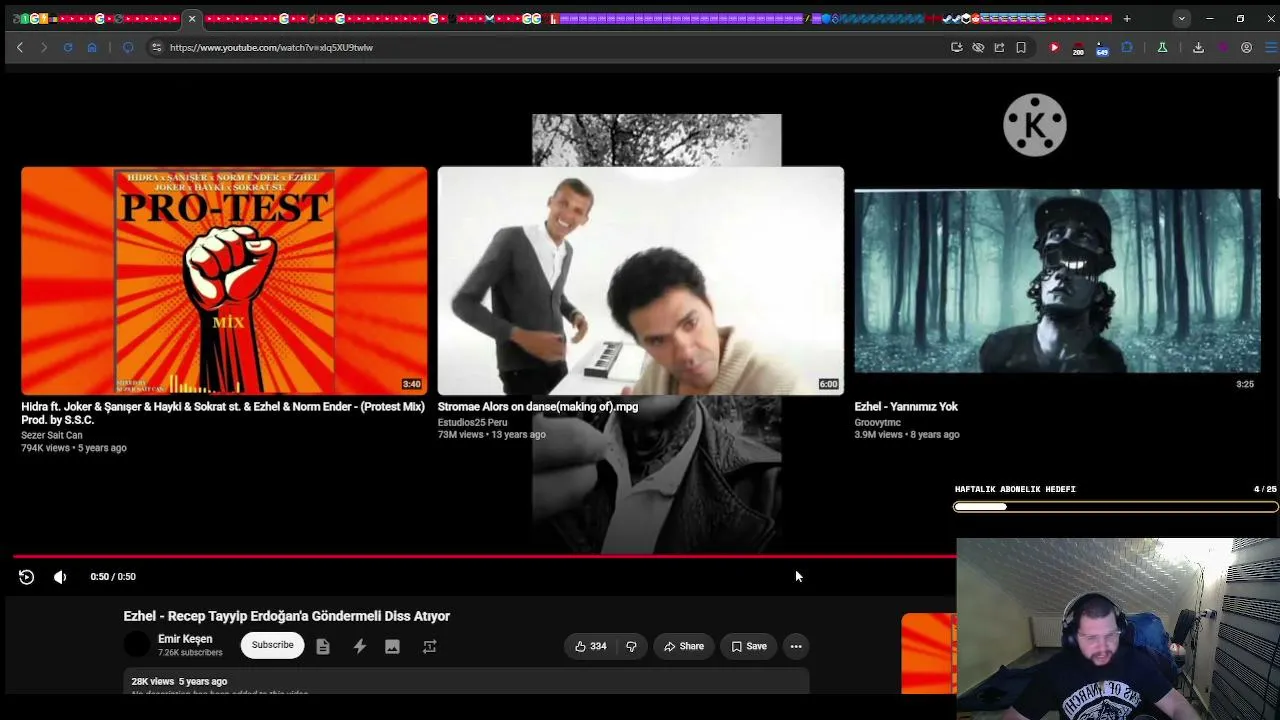Open the Hidra ft. Joker protest mix title
1280x720 pixels.
tap(223, 413)
